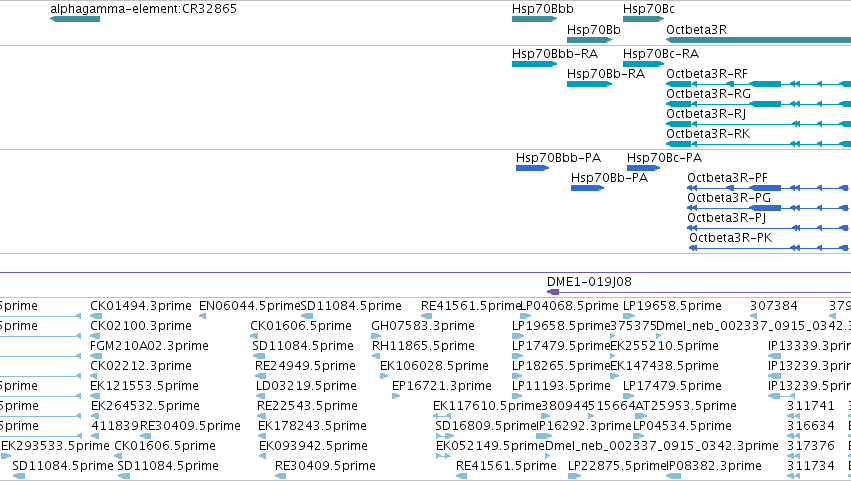
Task: Select EST EK093942.5prime
Action: [x=263, y=457]
